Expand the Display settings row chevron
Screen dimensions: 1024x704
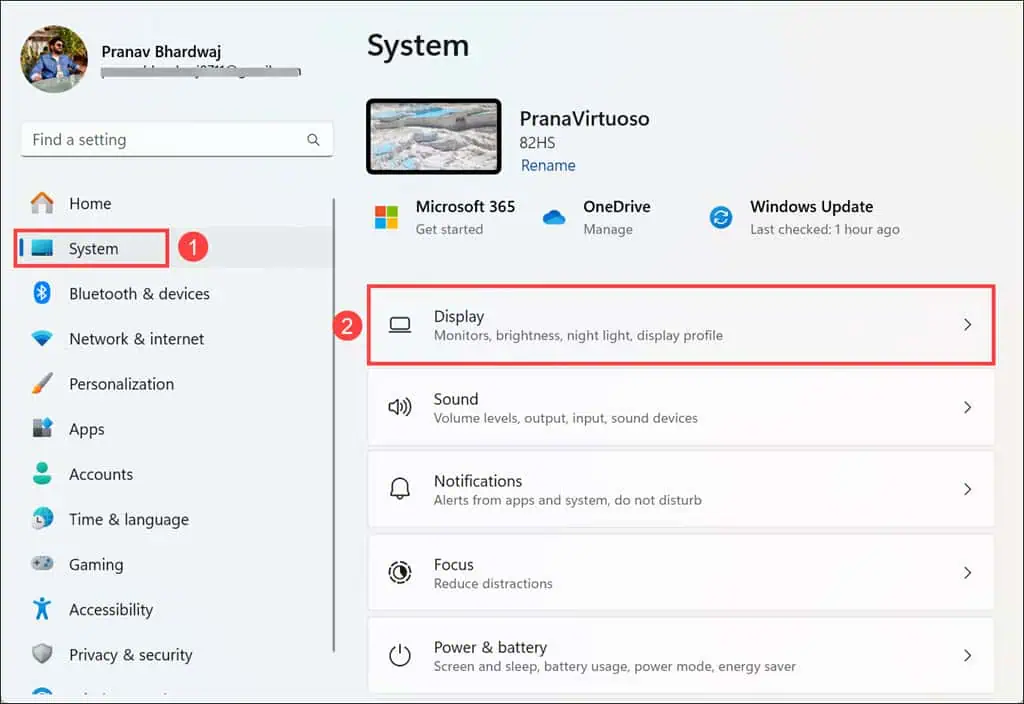(967, 324)
